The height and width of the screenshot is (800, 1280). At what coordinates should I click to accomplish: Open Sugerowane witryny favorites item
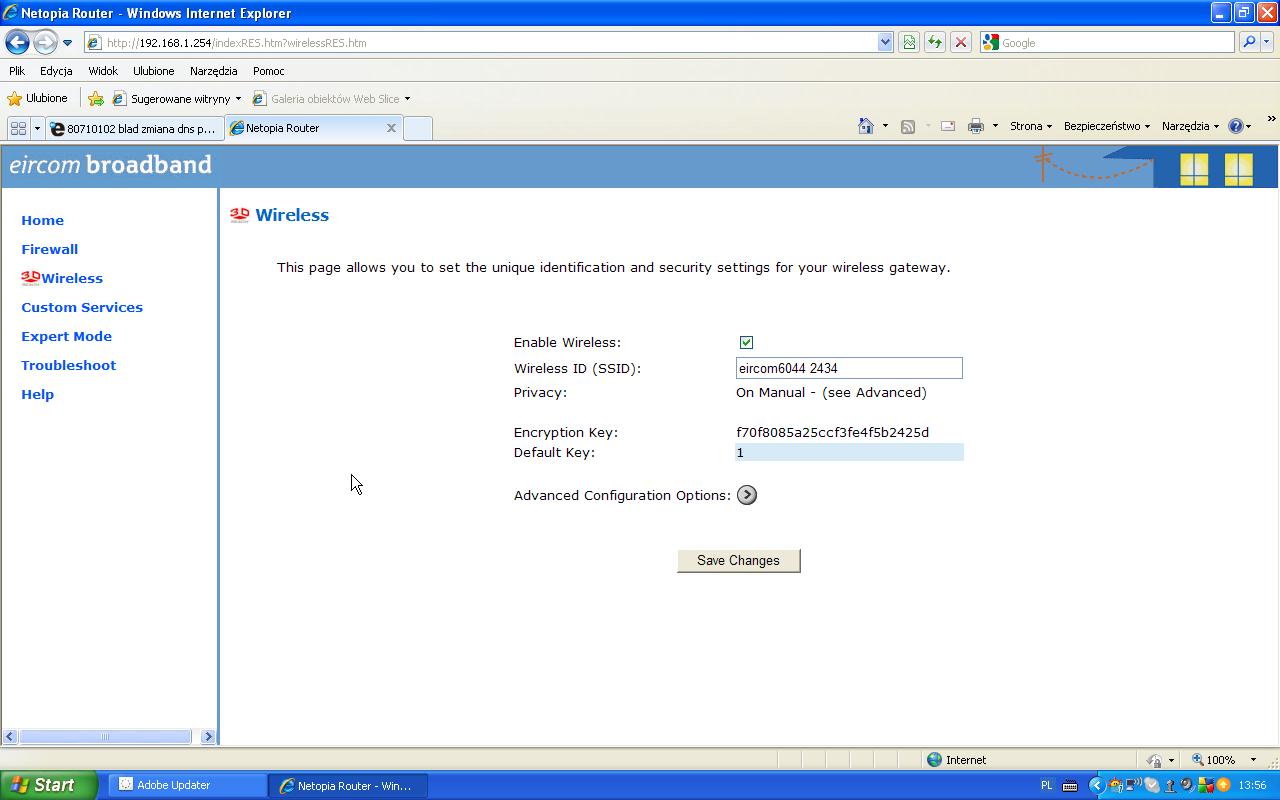point(177,99)
